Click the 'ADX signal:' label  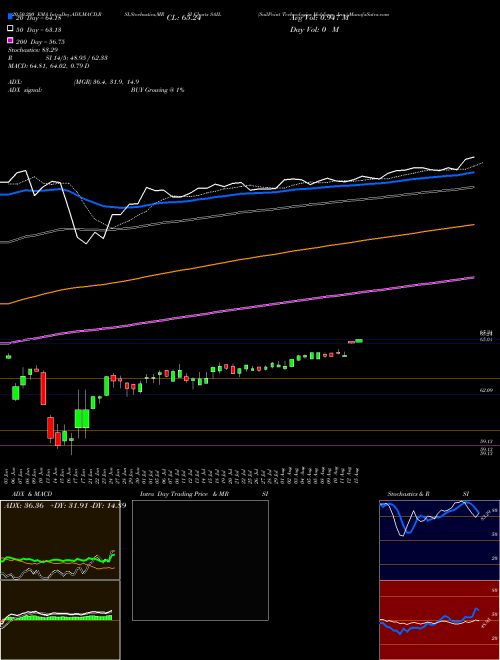click(x=25, y=90)
